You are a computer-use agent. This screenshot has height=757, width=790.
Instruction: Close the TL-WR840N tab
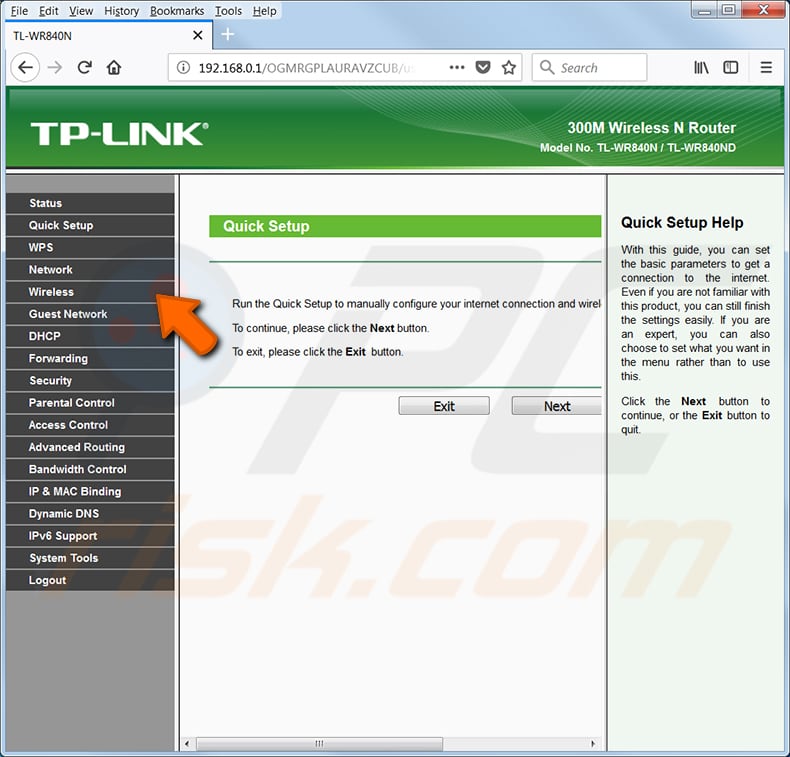197,36
